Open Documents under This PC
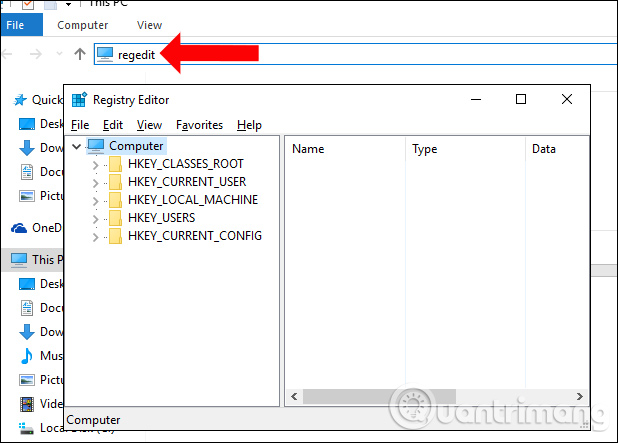 click(x=41, y=308)
